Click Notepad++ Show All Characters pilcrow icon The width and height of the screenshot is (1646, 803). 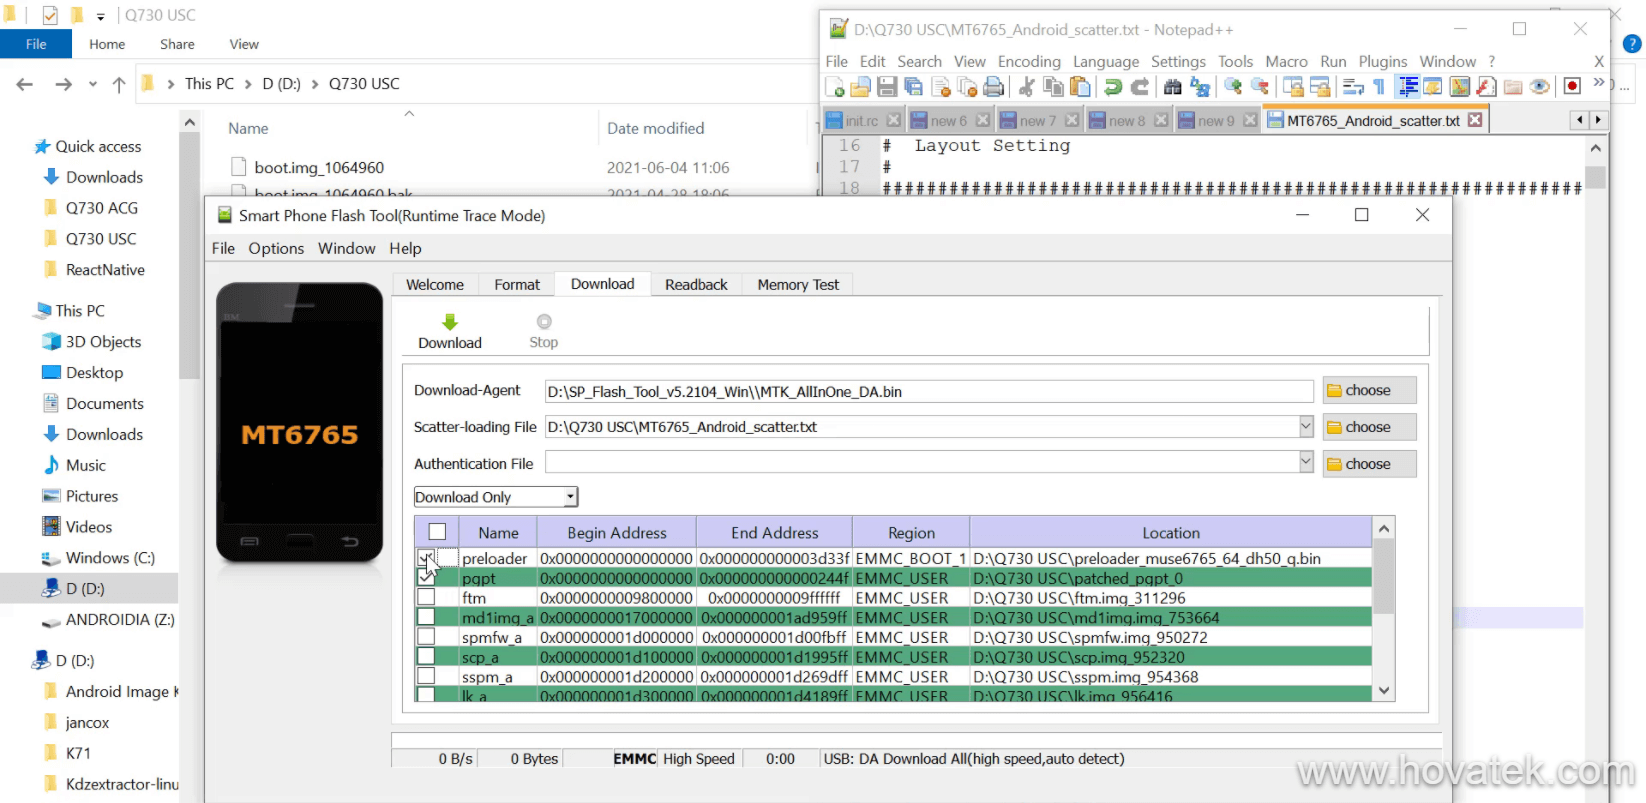(x=1379, y=87)
